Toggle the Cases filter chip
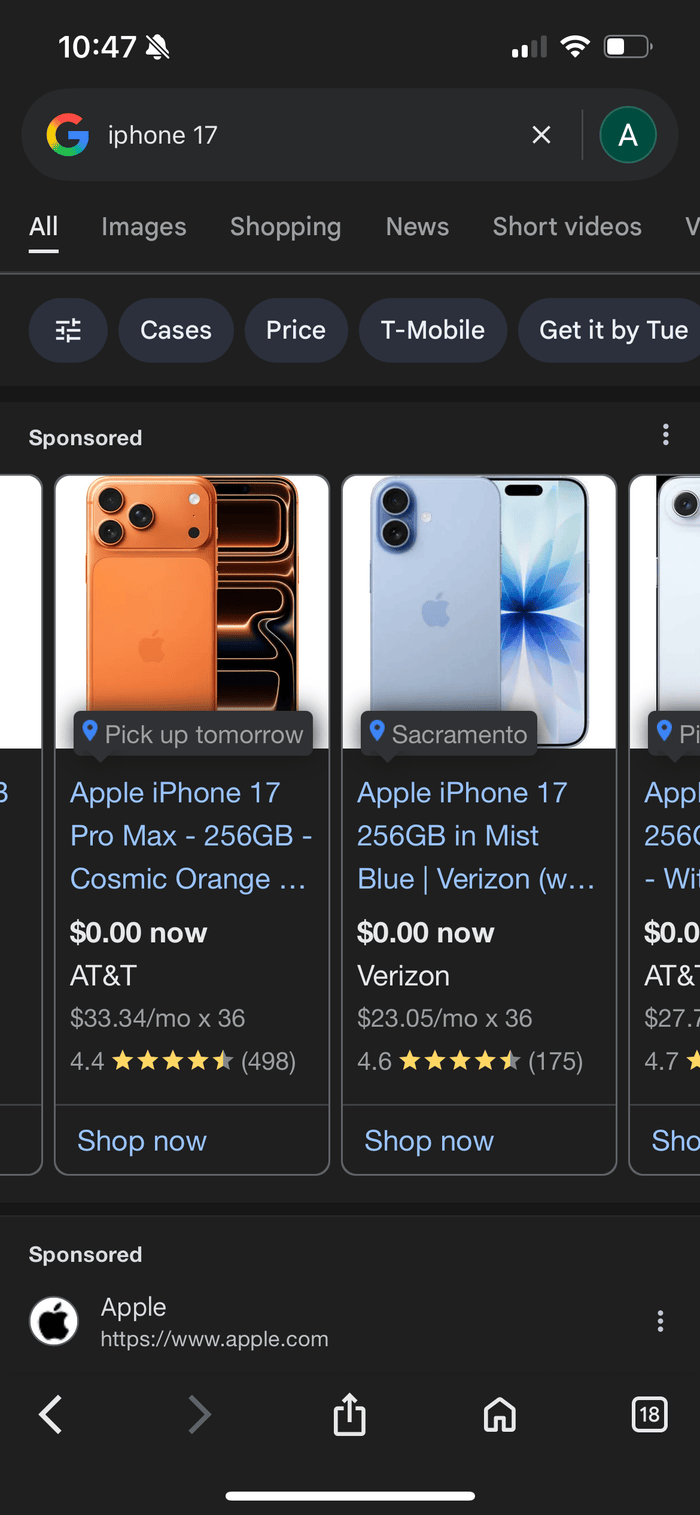700x1515 pixels. [176, 330]
